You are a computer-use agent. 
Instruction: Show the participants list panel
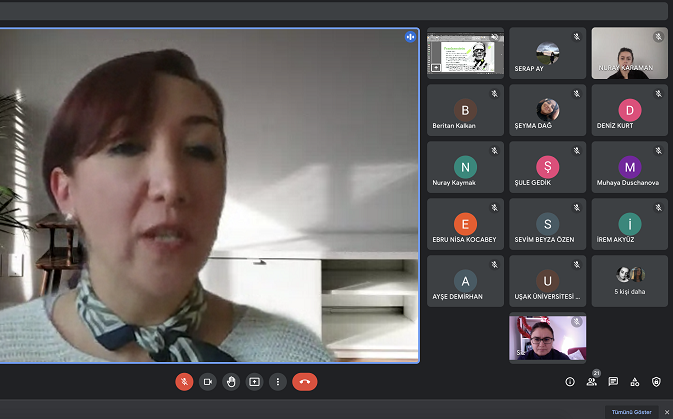(x=592, y=381)
